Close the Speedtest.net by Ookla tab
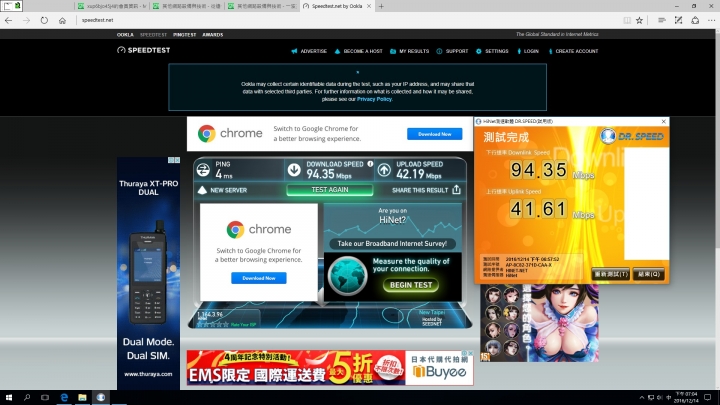Image resolution: width=720 pixels, height=405 pixels. (x=369, y=6)
